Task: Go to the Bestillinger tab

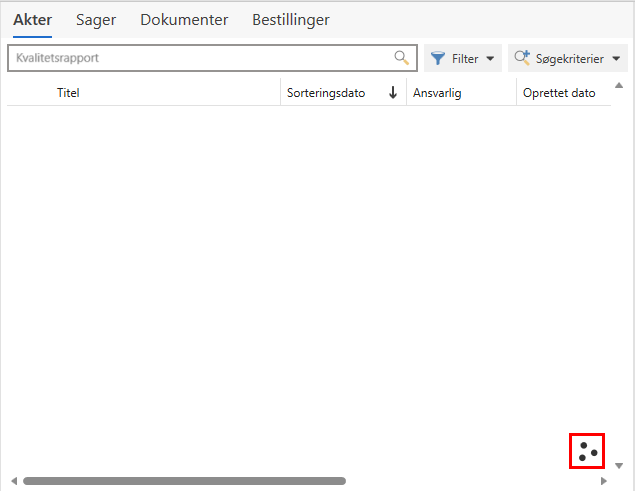Action: point(290,20)
